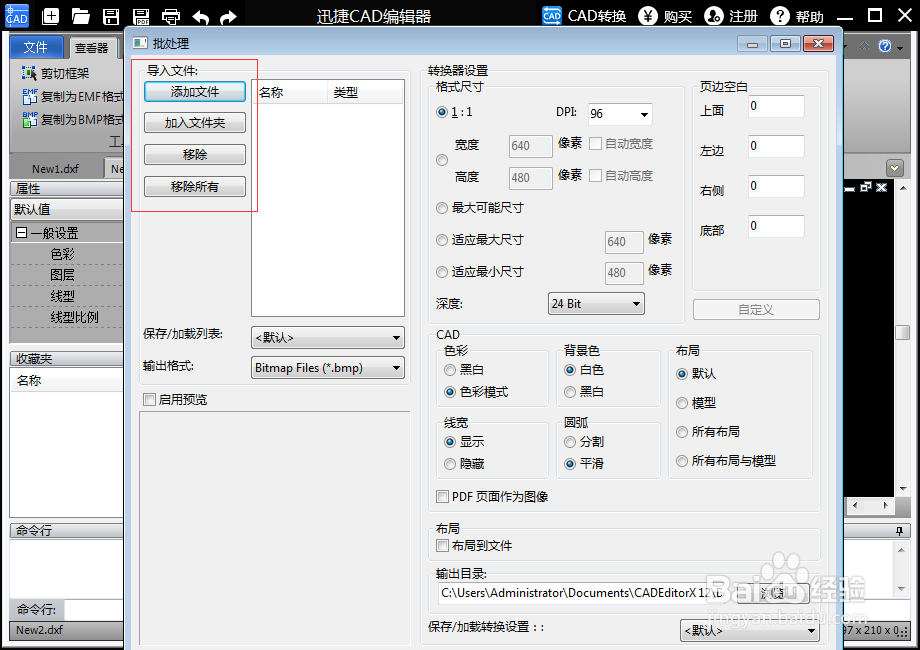Viewport: 920px width, 650px height.
Task: Save the drawing via the save icon
Action: point(110,15)
